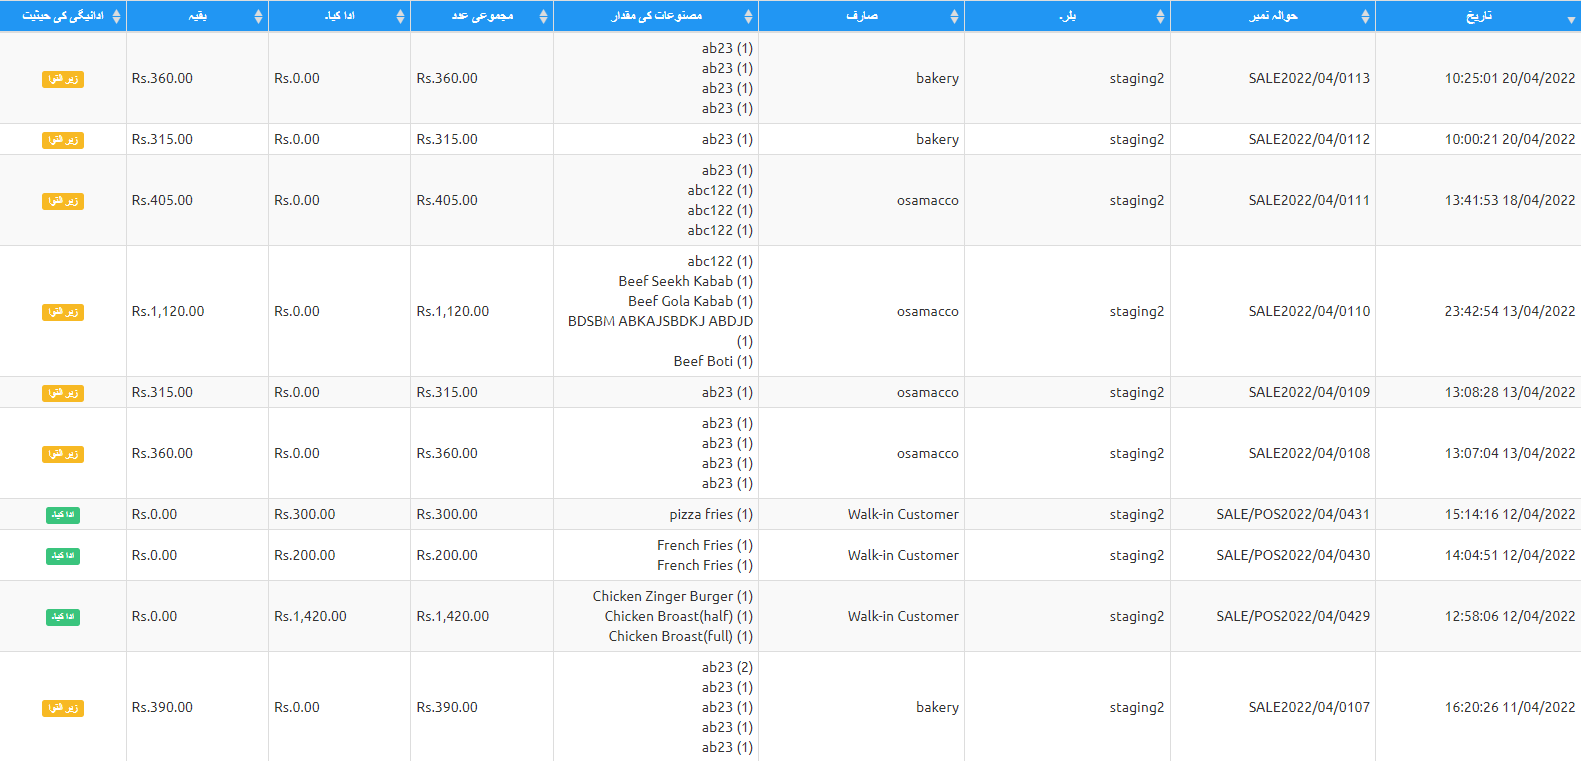Click pending status badge for SALE2022/04/0113
Screen dimensions: 1581x761
pyautogui.click(x=62, y=79)
